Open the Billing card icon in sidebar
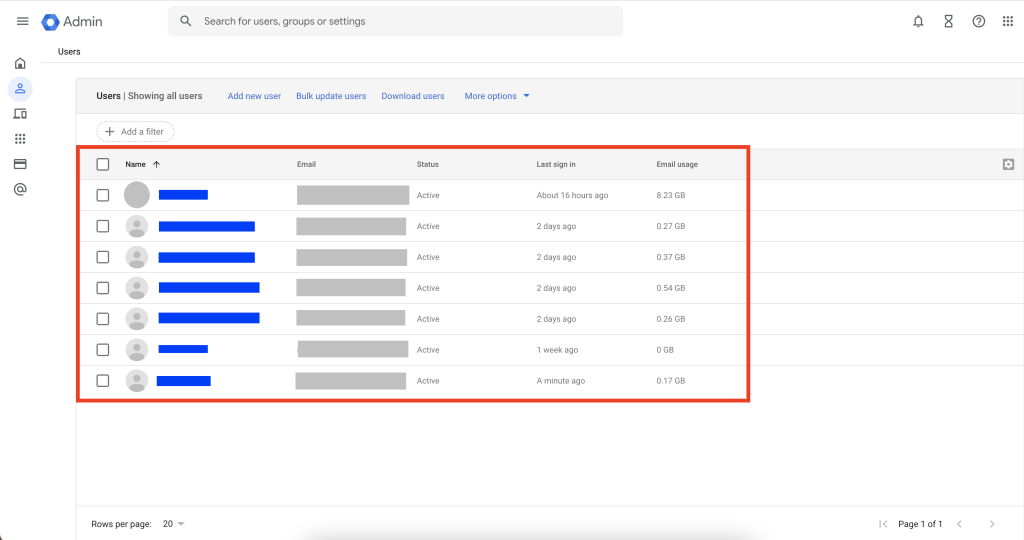1024x540 pixels. (20, 164)
